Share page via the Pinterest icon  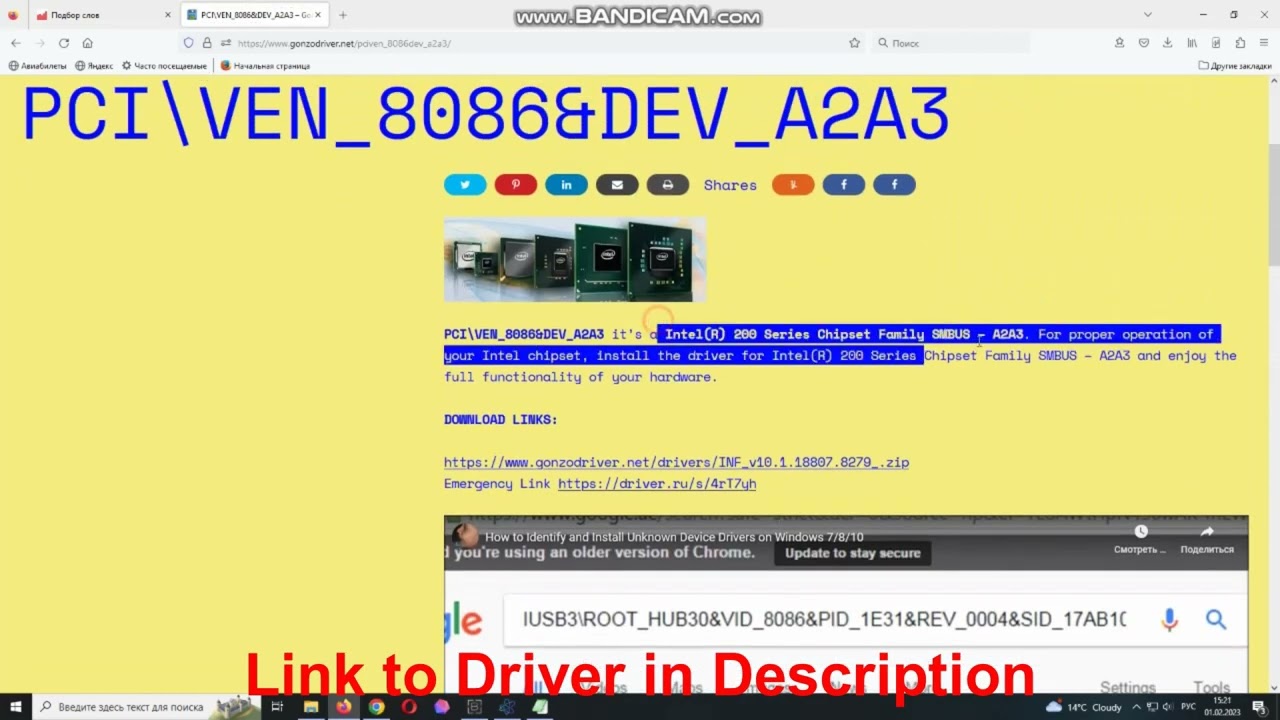pos(516,185)
